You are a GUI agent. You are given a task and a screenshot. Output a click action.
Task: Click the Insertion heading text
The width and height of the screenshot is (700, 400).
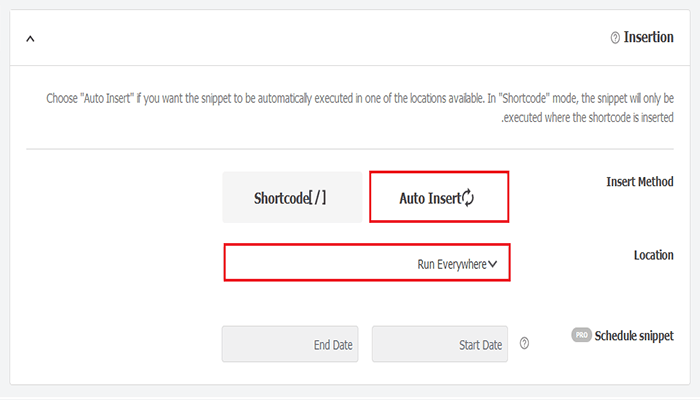648,37
